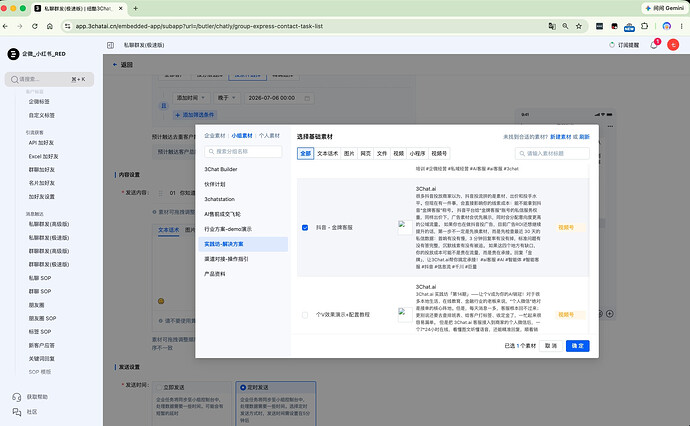Click the browser back arrow
Screen dimensions: 690x426
click(x=5, y=26)
